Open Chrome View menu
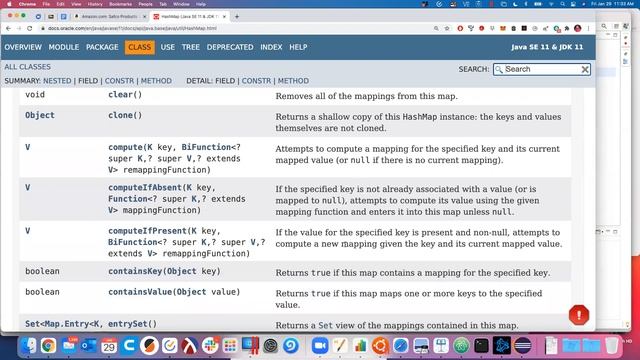This screenshot has height=360, width=640. [76, 4]
